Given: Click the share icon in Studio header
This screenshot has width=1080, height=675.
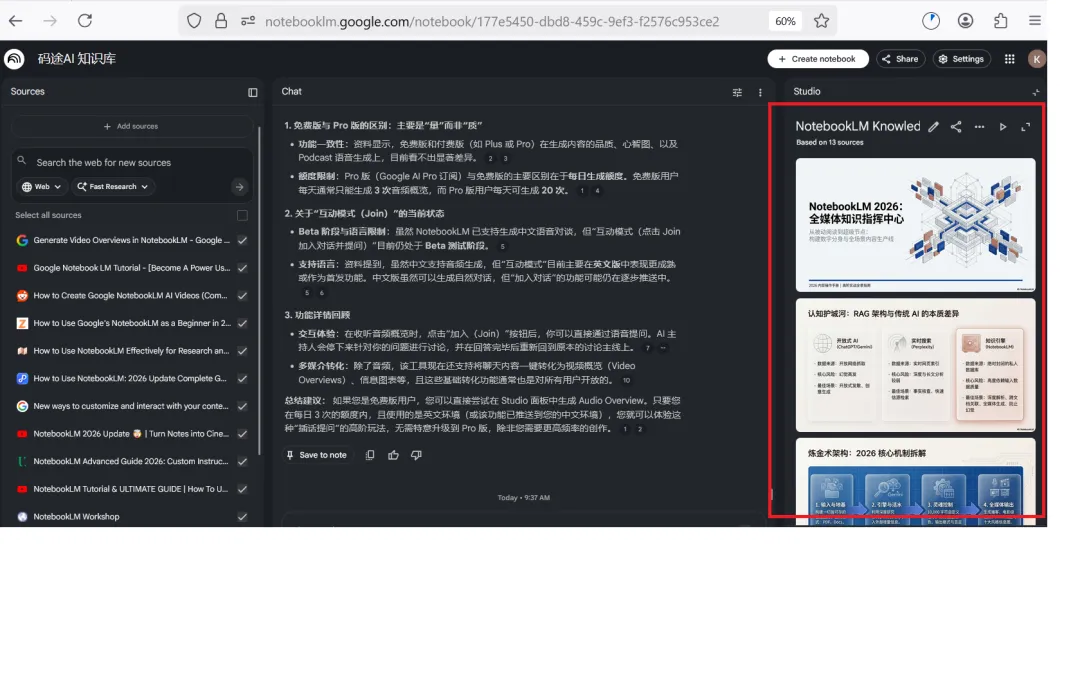Looking at the screenshot, I should (956, 127).
